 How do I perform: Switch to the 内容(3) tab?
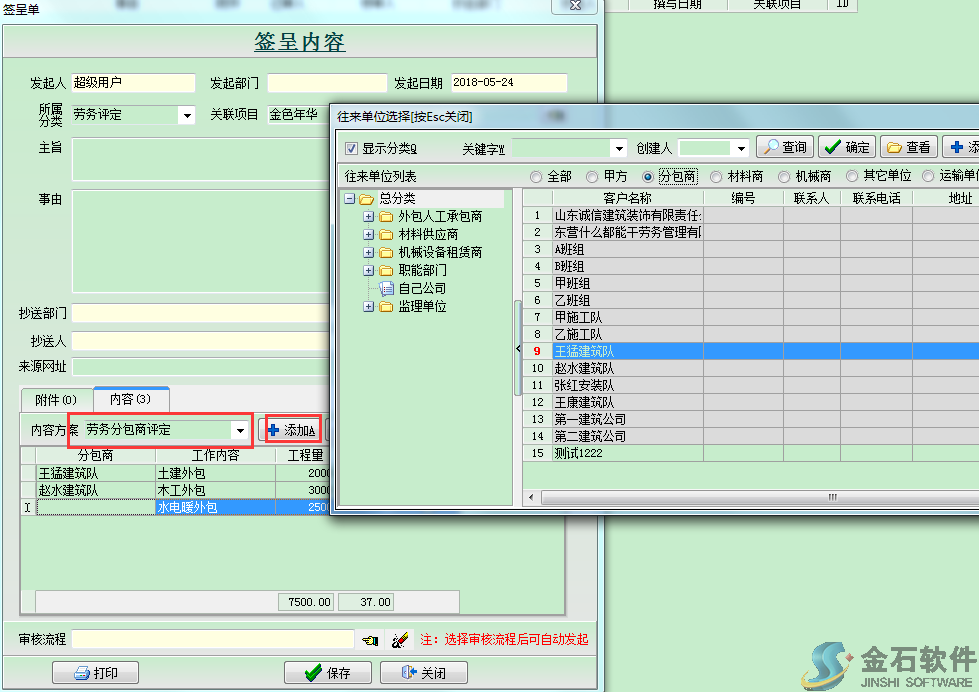coord(130,398)
